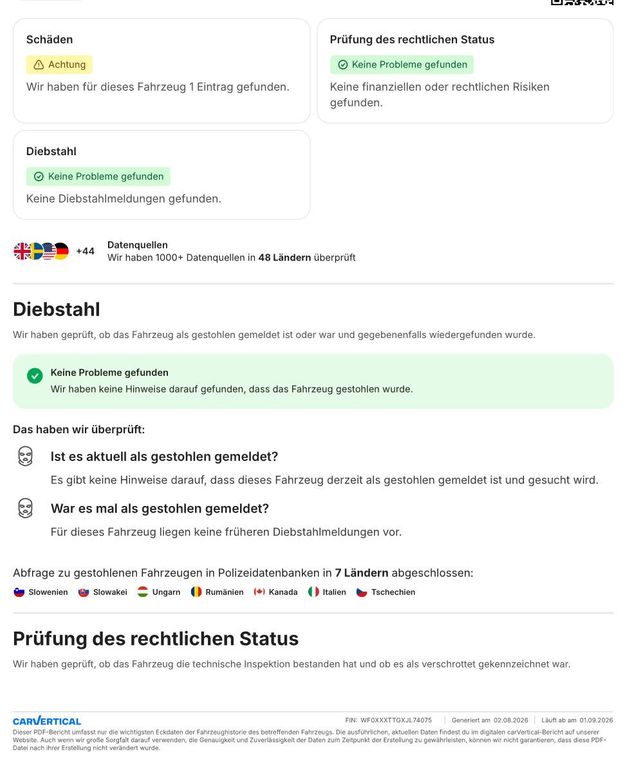Click the Slowenien flag icon

point(19,592)
